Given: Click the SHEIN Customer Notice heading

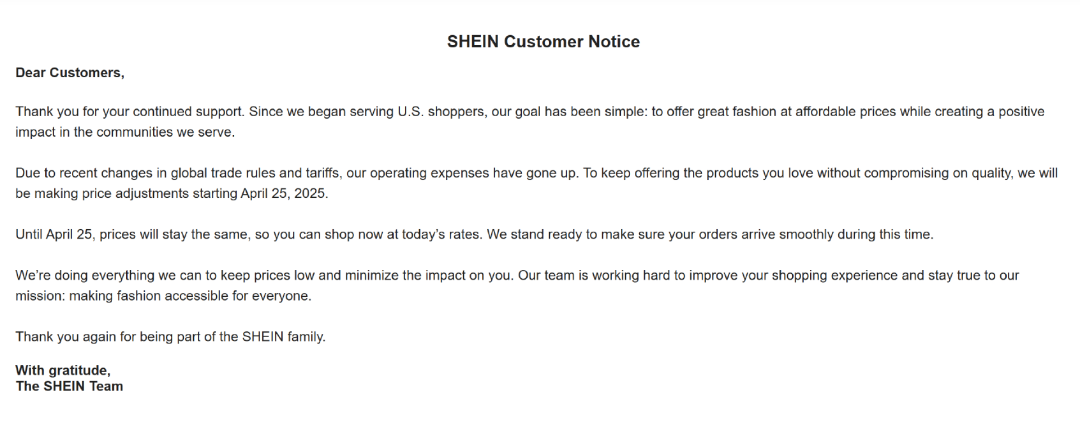Looking at the screenshot, I should click(543, 41).
